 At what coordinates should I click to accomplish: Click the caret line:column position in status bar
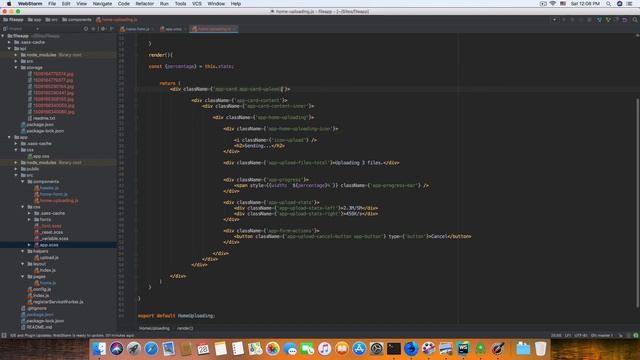click(556, 335)
